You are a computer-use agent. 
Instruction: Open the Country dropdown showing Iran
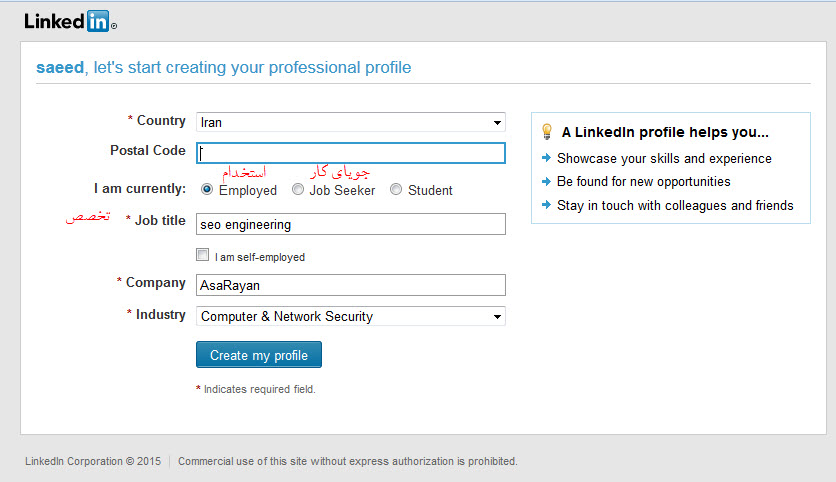tap(350, 122)
